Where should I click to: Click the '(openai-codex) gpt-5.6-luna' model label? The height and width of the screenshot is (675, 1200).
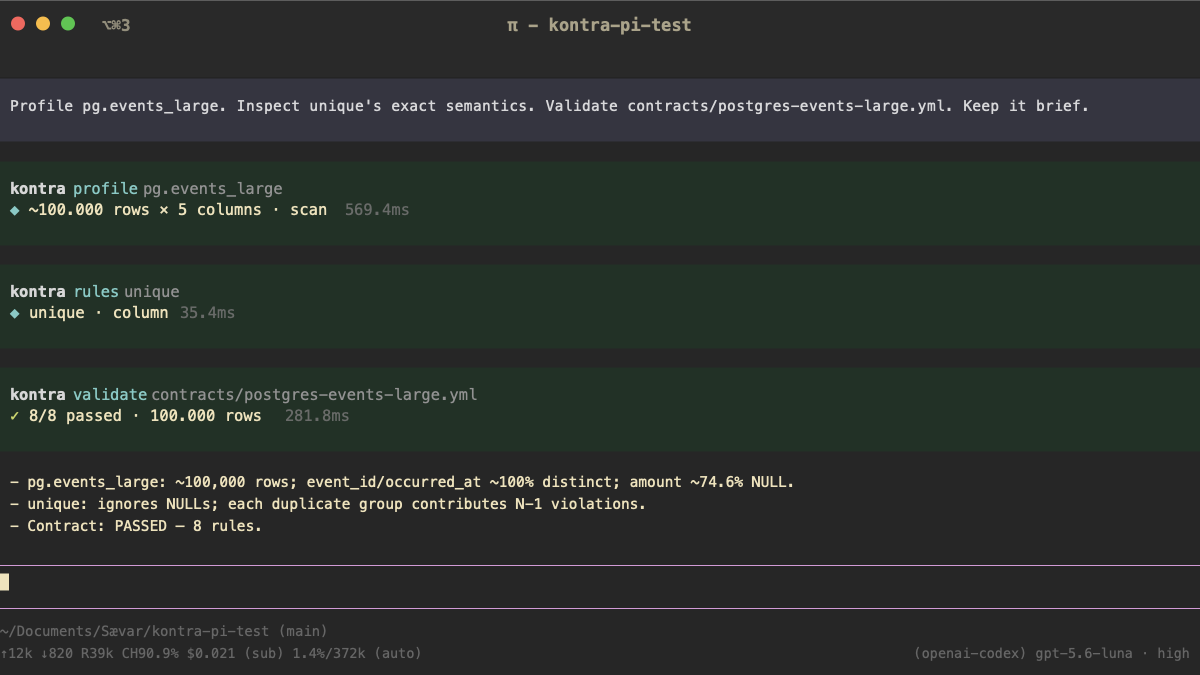1023,653
